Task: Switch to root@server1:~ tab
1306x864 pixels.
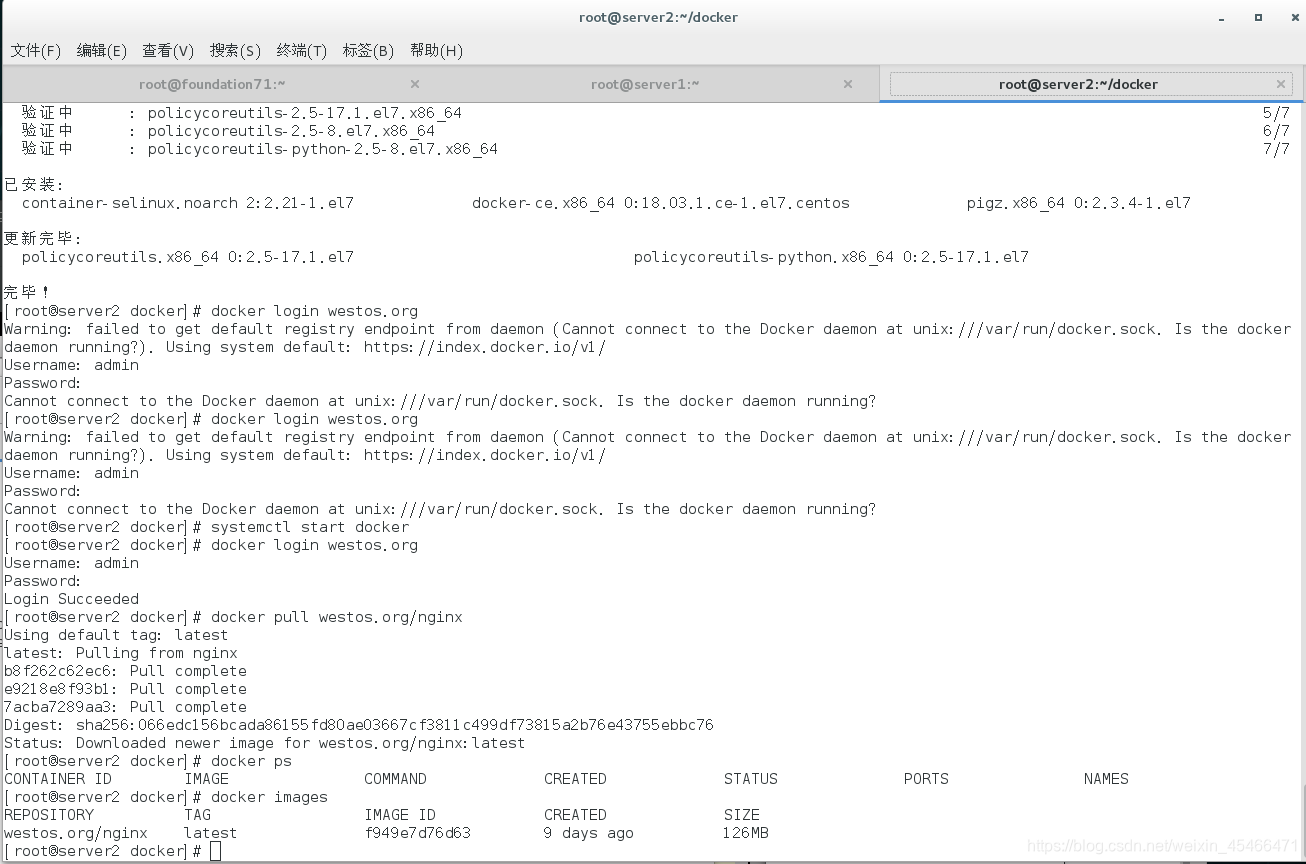Action: (x=645, y=84)
